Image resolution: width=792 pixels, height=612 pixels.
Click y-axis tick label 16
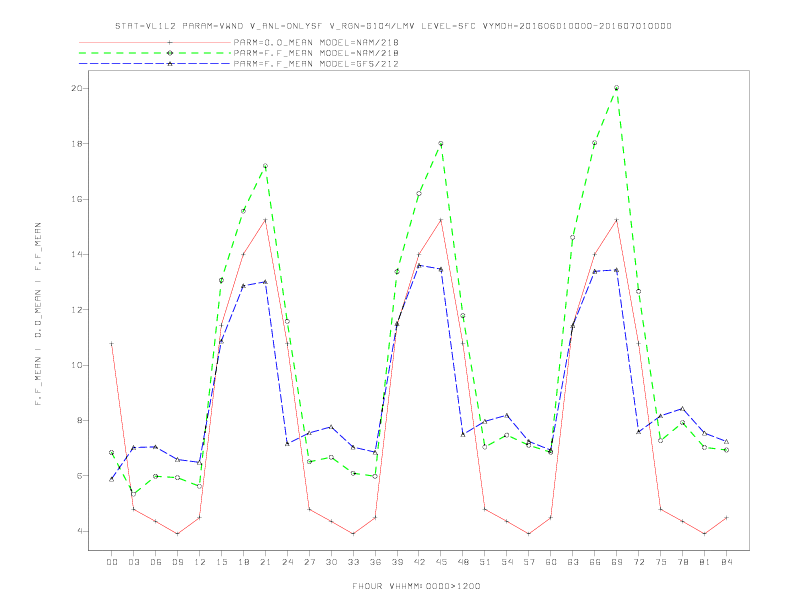[76, 199]
